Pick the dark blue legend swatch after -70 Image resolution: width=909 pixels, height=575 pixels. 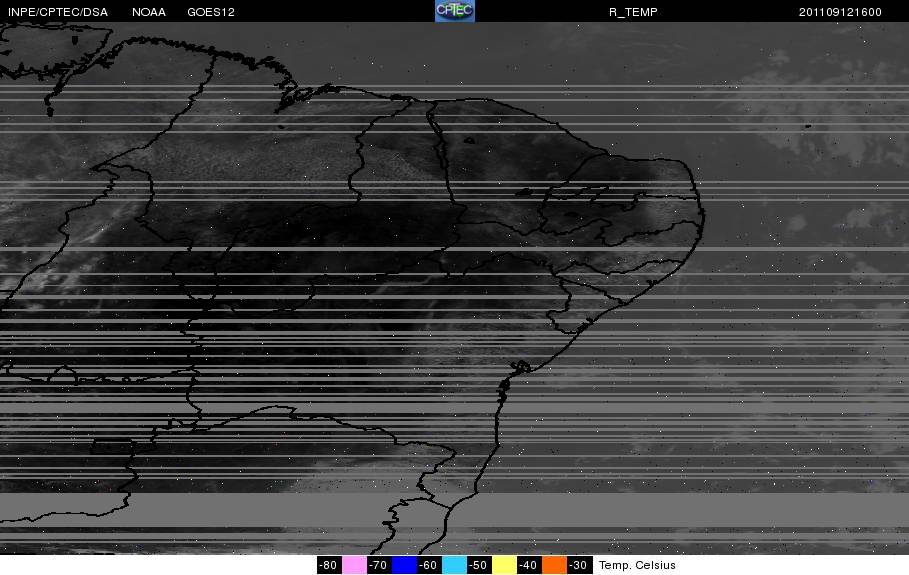coord(404,565)
